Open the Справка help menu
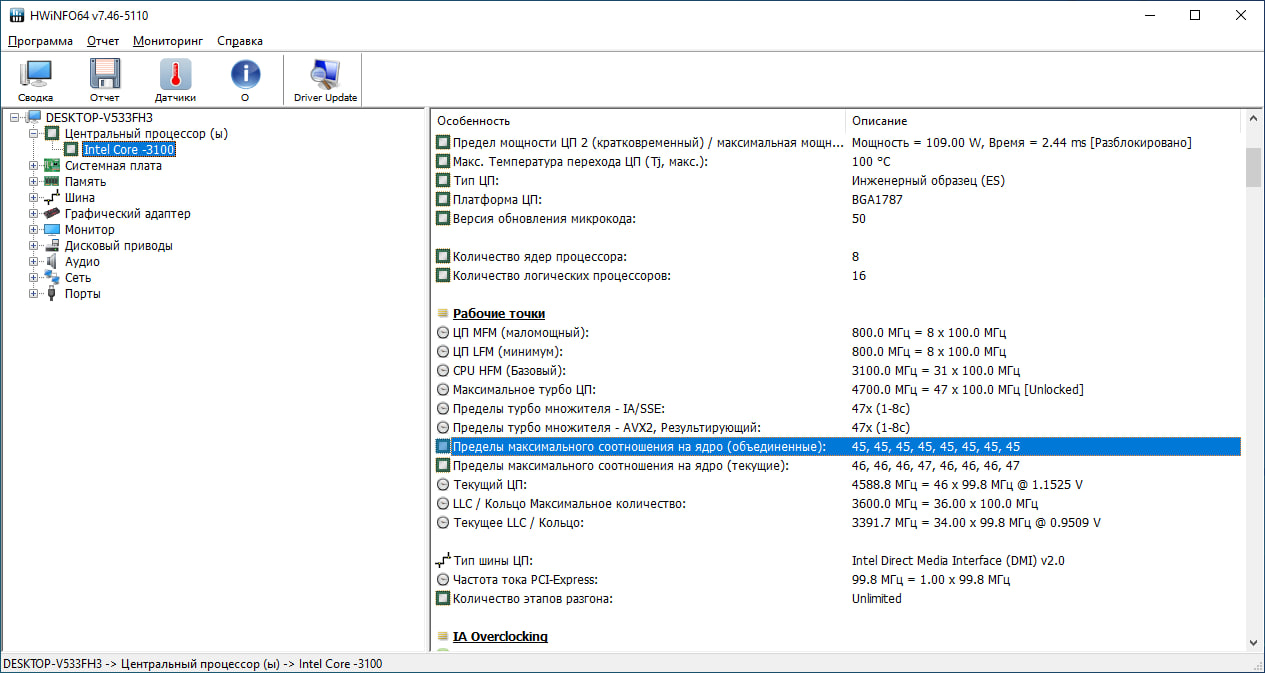The image size is (1265, 673). click(x=240, y=41)
